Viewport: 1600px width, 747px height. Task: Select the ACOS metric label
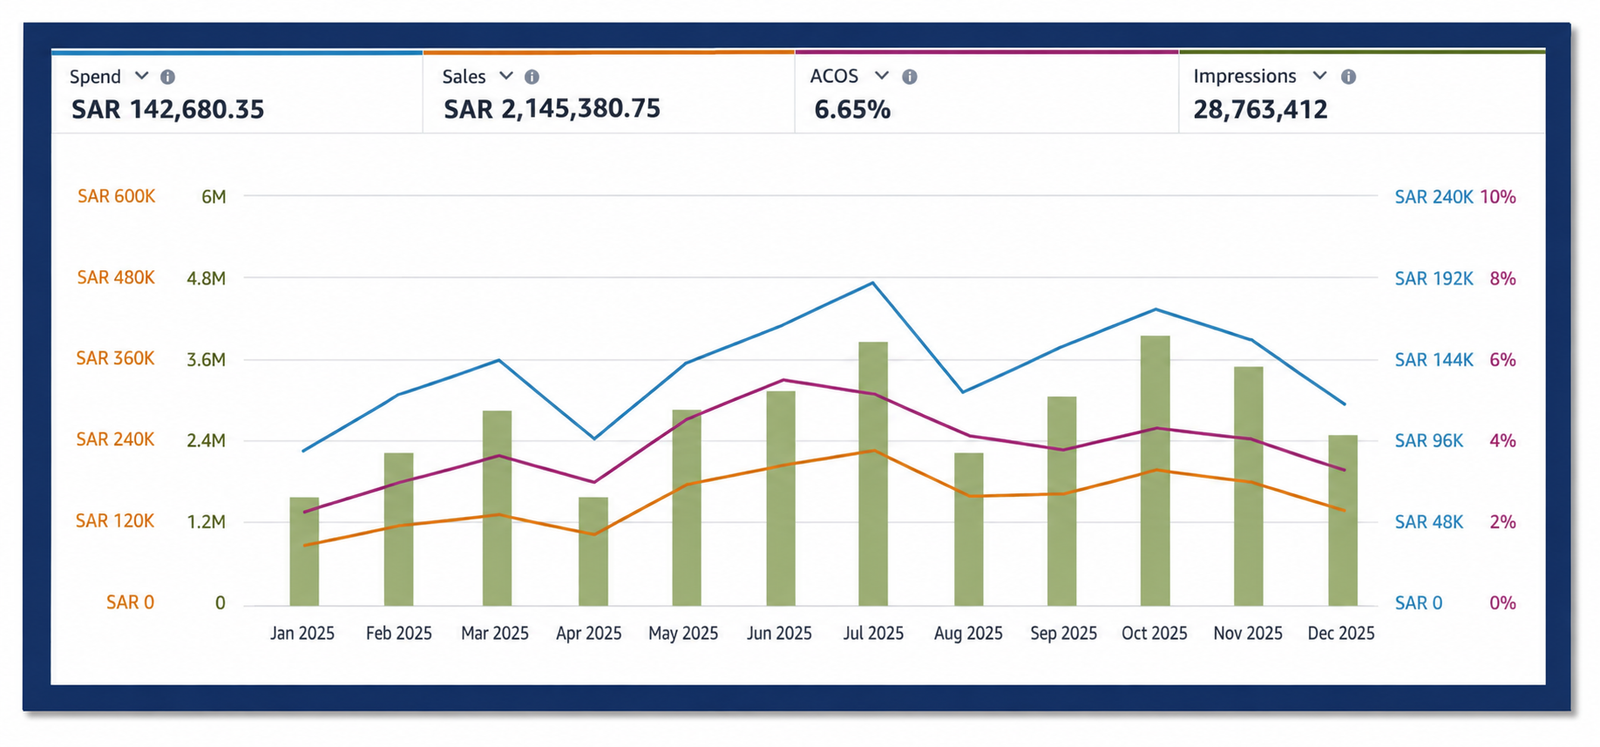[834, 77]
